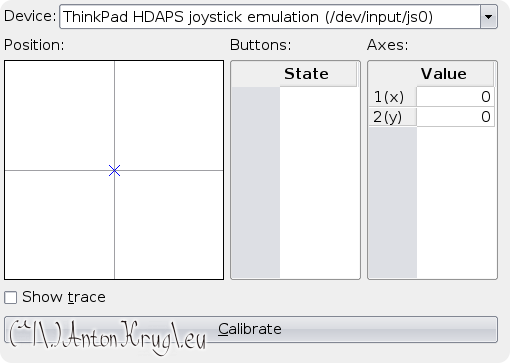Select the 1(x) axis row label
Screen dimensions: 510x363
(x=393, y=97)
